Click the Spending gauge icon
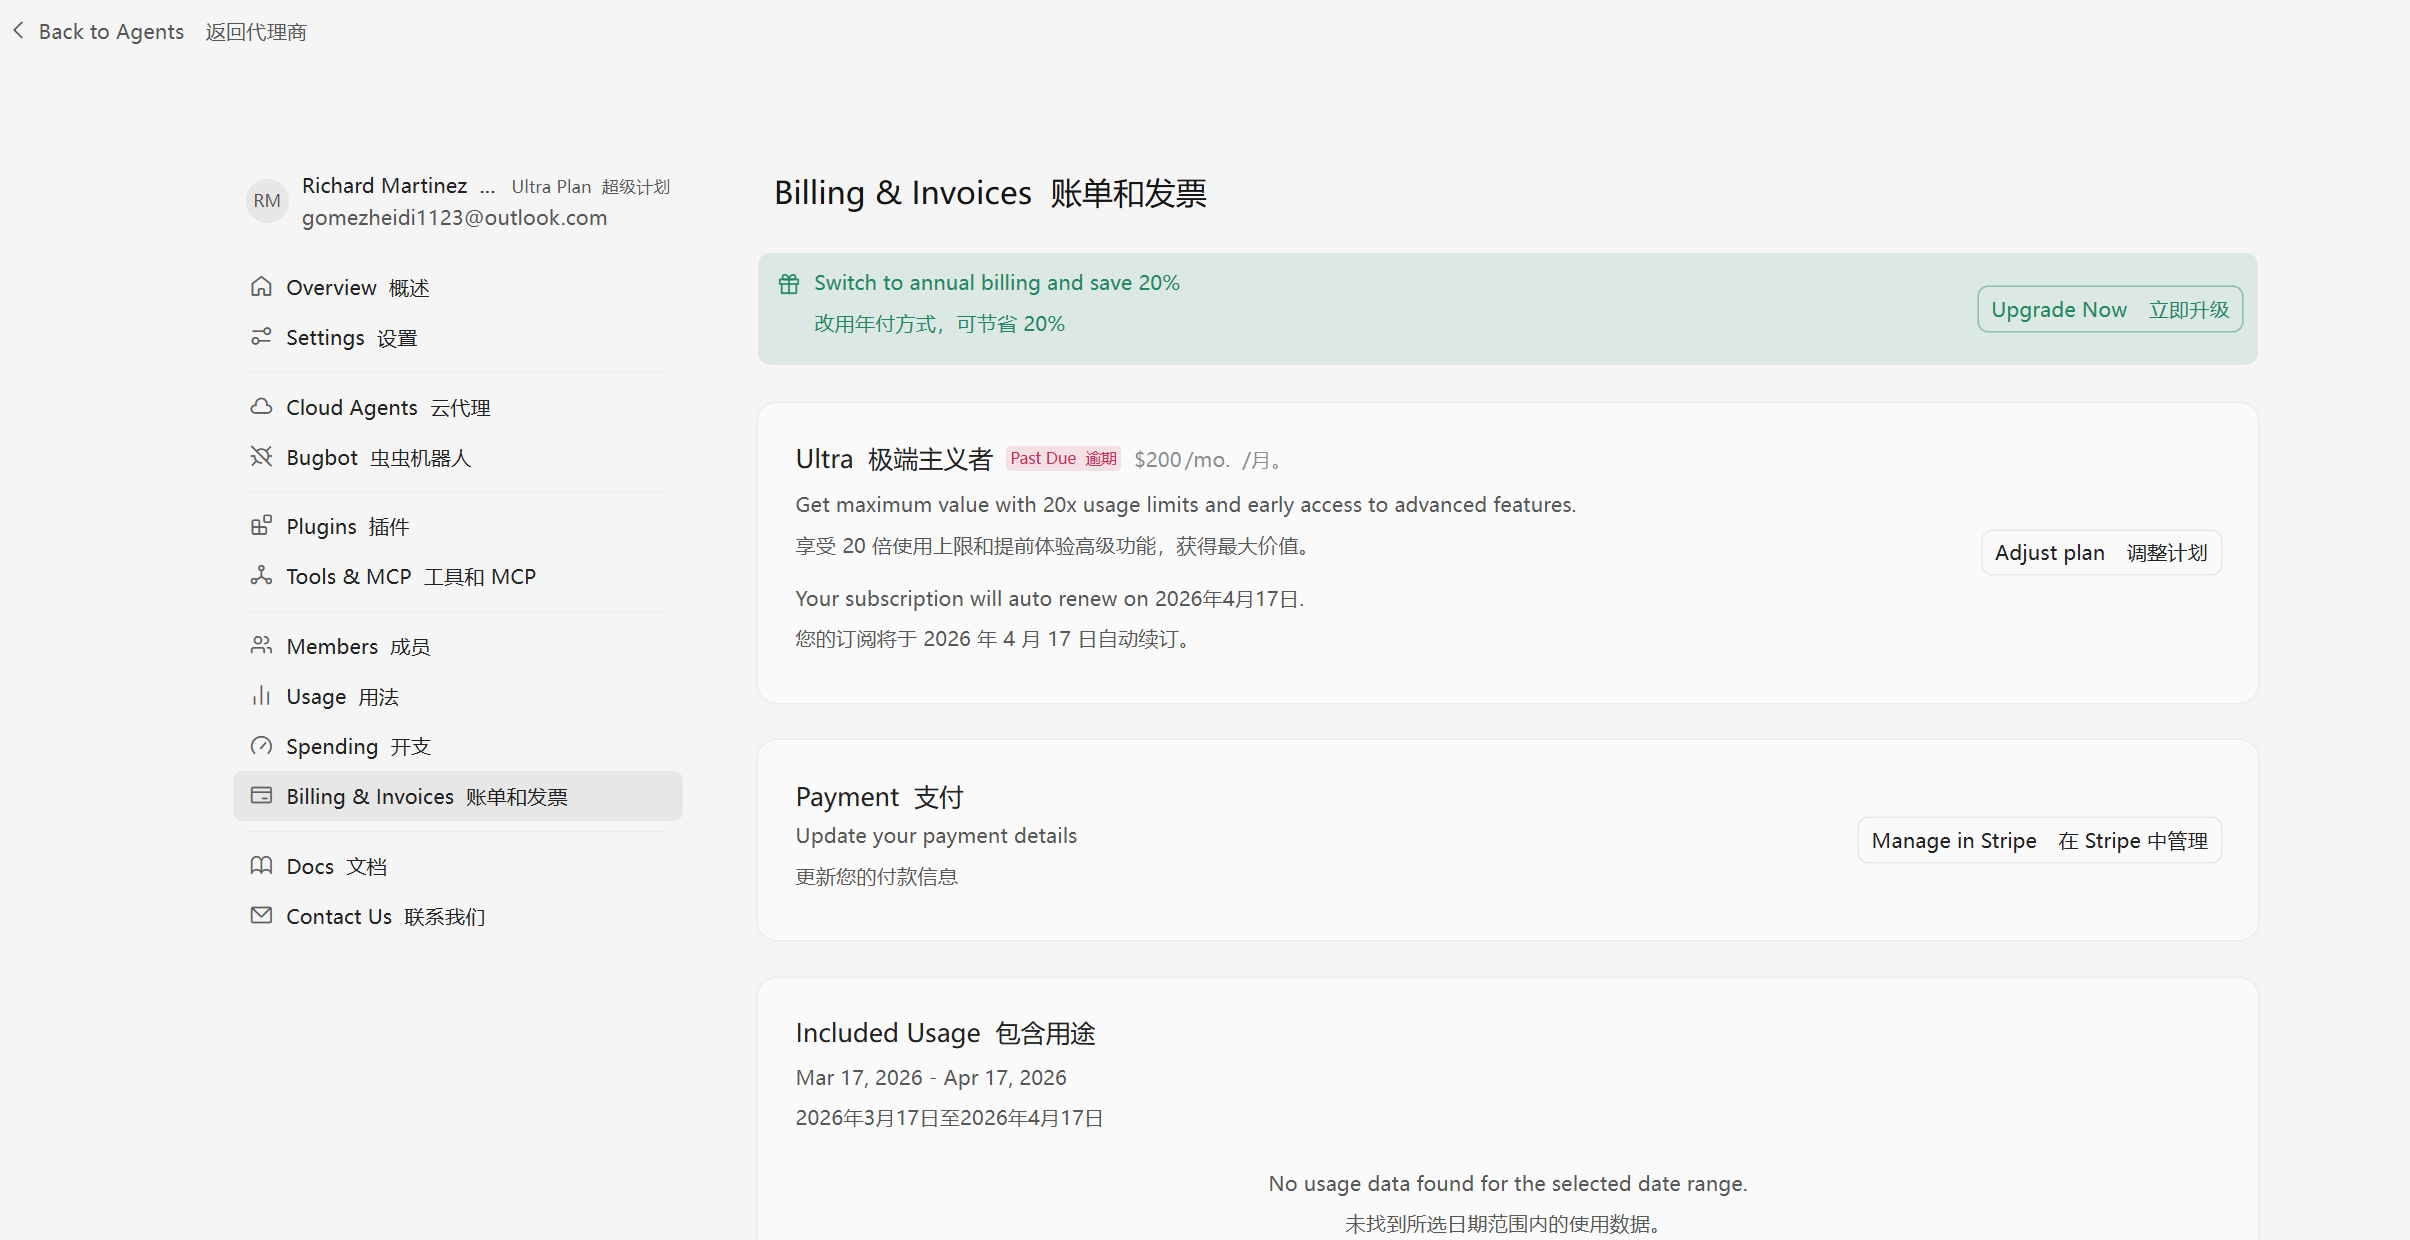This screenshot has width=2410, height=1240. point(261,746)
